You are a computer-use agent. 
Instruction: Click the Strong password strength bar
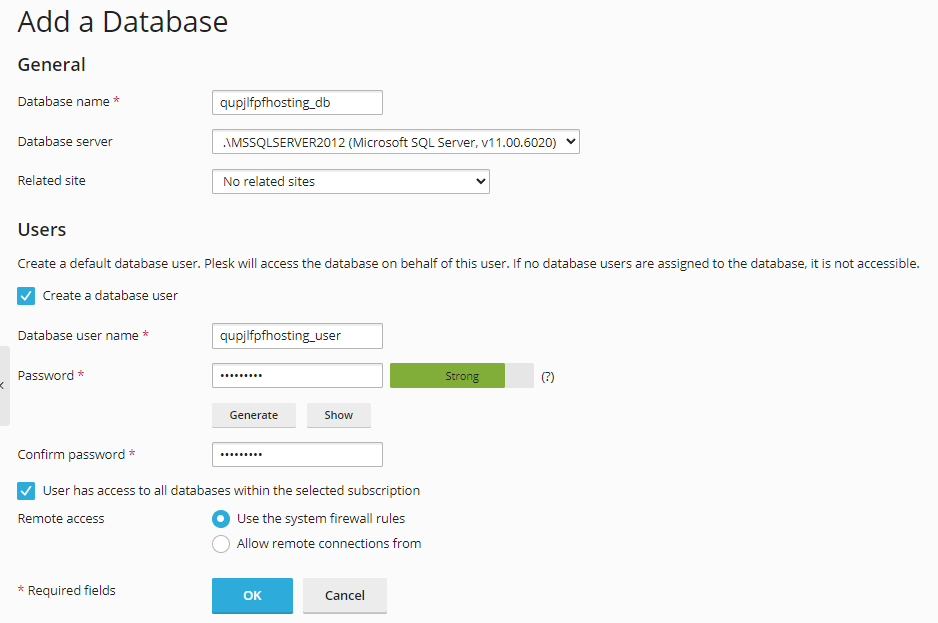pyautogui.click(x=461, y=376)
